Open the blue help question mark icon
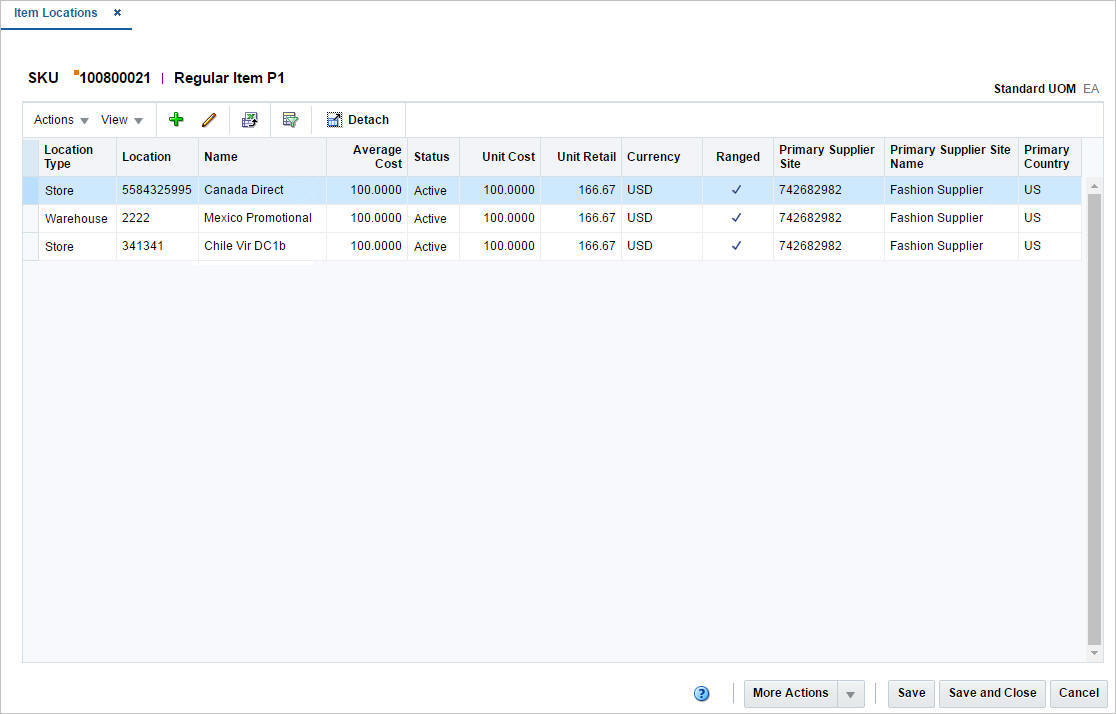The image size is (1116, 714). click(701, 693)
